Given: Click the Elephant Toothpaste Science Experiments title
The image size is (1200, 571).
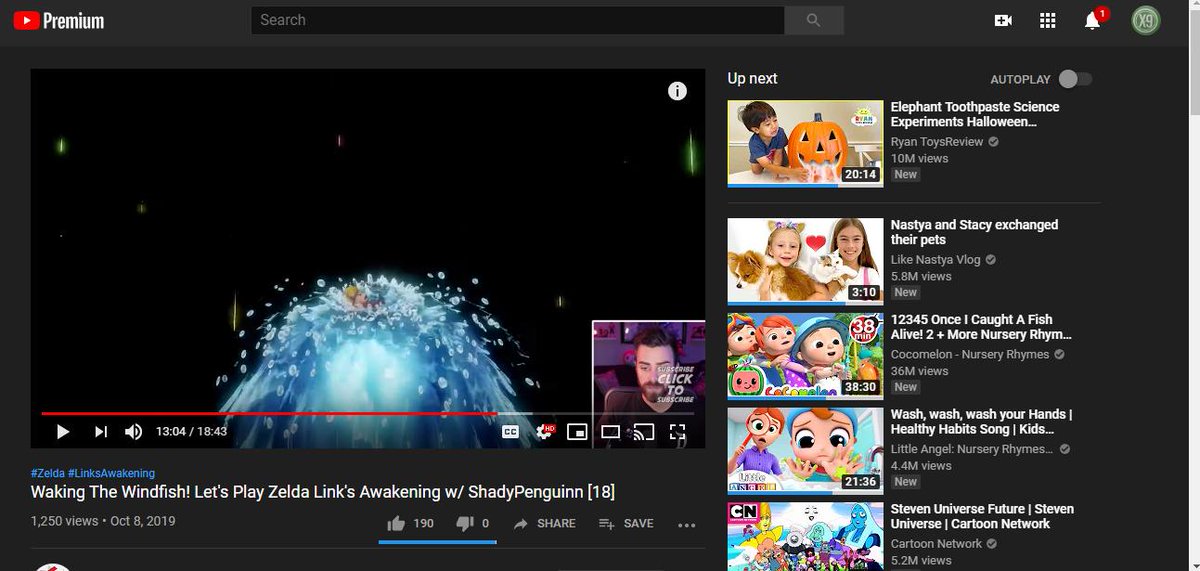Looking at the screenshot, I should (x=975, y=114).
